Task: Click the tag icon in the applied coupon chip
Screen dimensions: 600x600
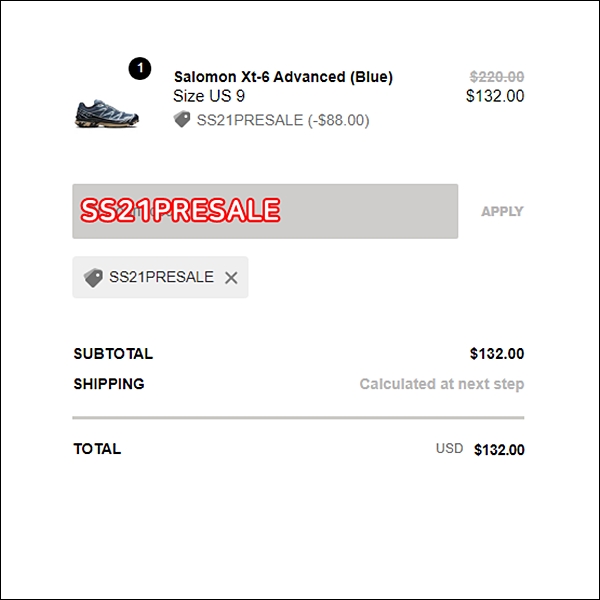Action: click(x=93, y=278)
